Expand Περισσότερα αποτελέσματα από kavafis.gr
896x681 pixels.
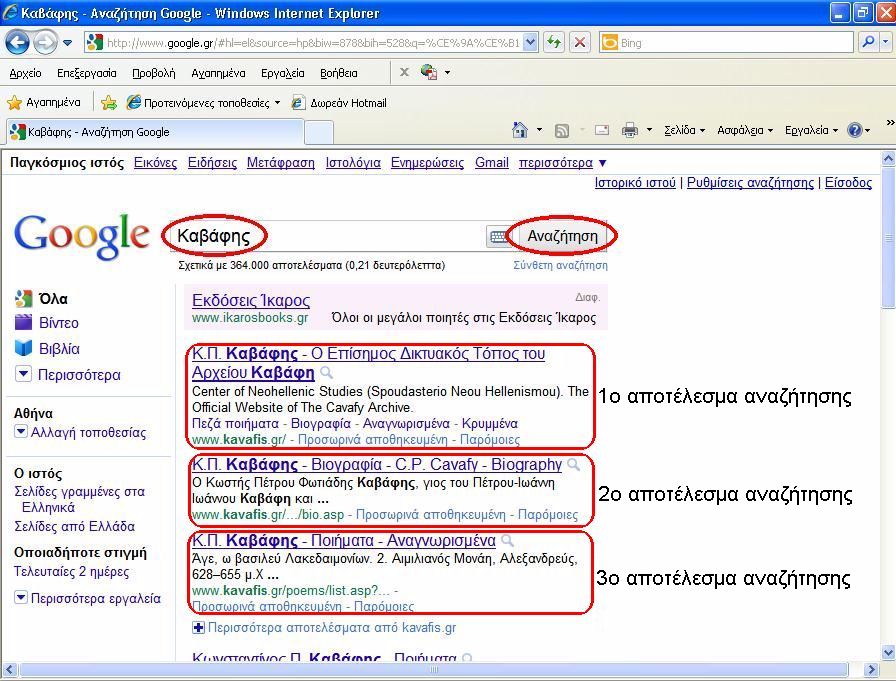click(x=324, y=628)
